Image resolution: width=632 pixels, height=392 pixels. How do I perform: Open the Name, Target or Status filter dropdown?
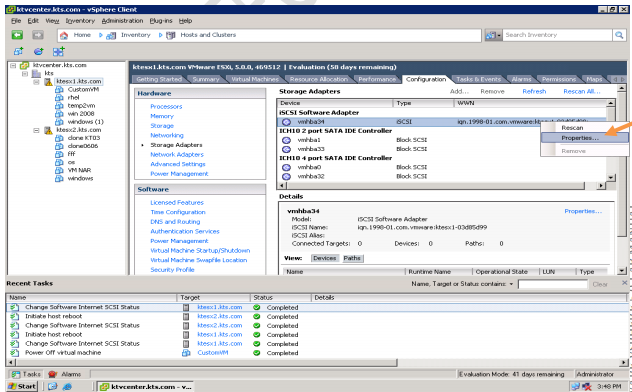511,284
